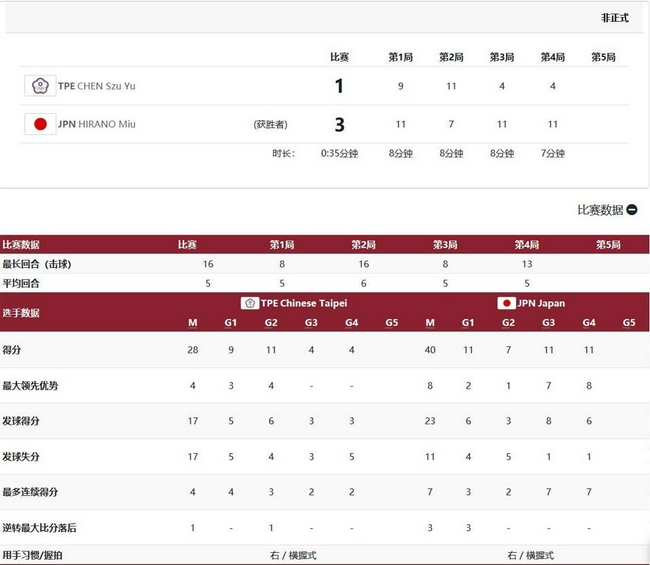Click the 第1局 header in the scoreboard
650x565 pixels.
(x=400, y=57)
